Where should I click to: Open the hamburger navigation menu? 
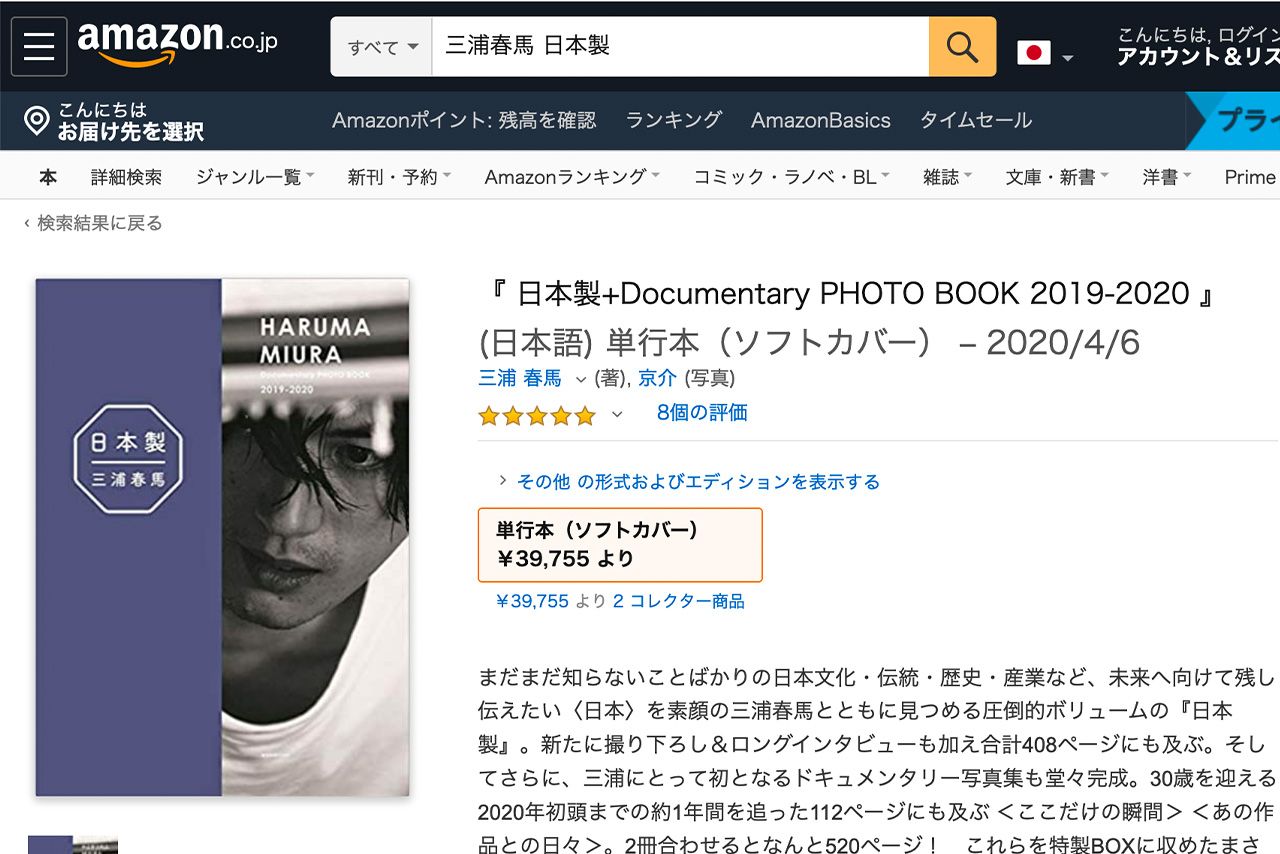[38, 45]
